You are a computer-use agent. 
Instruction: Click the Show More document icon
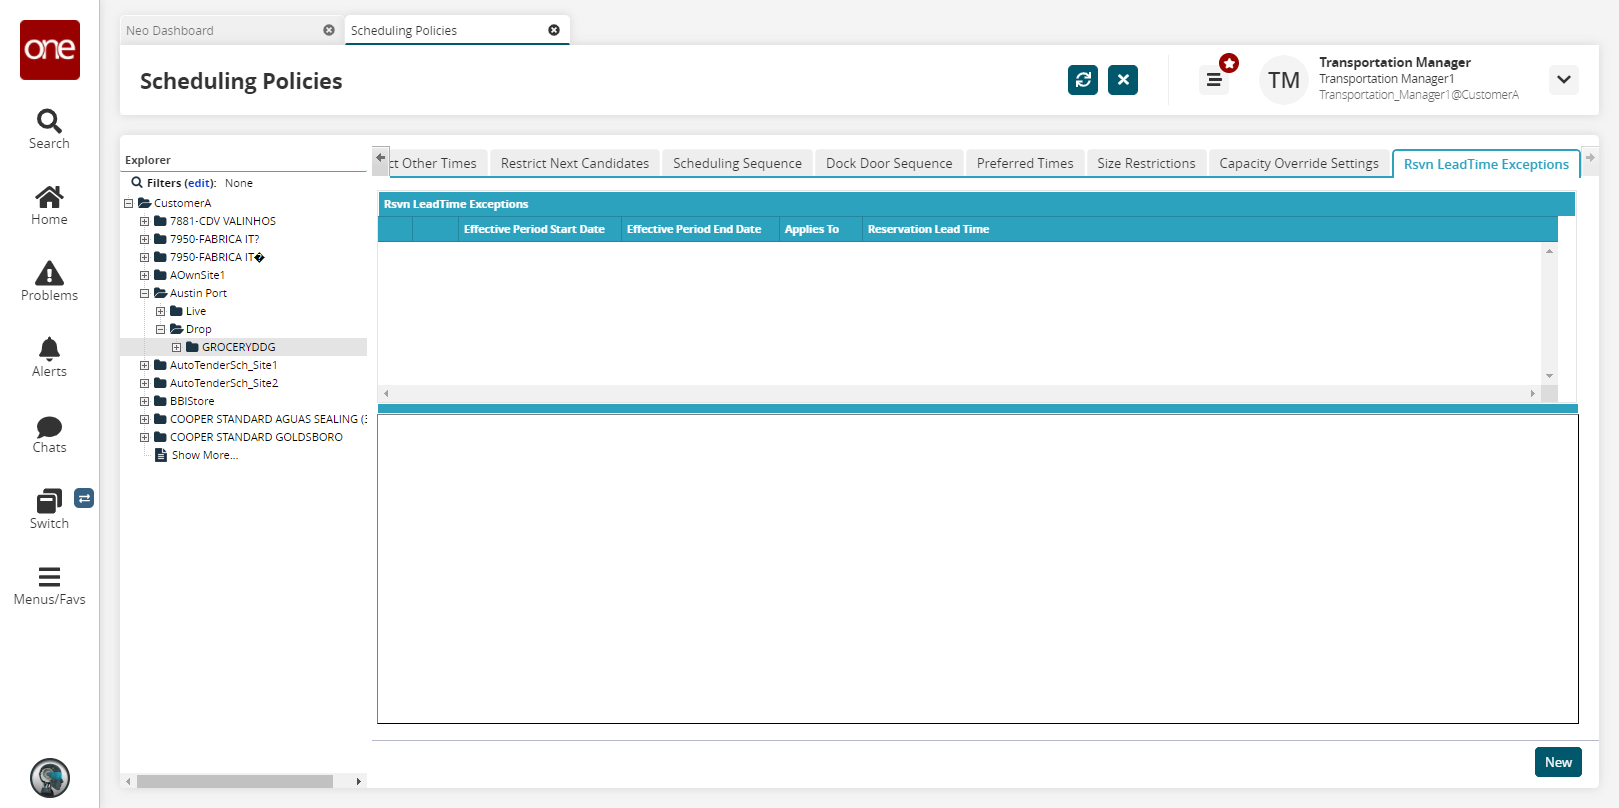[160, 455]
